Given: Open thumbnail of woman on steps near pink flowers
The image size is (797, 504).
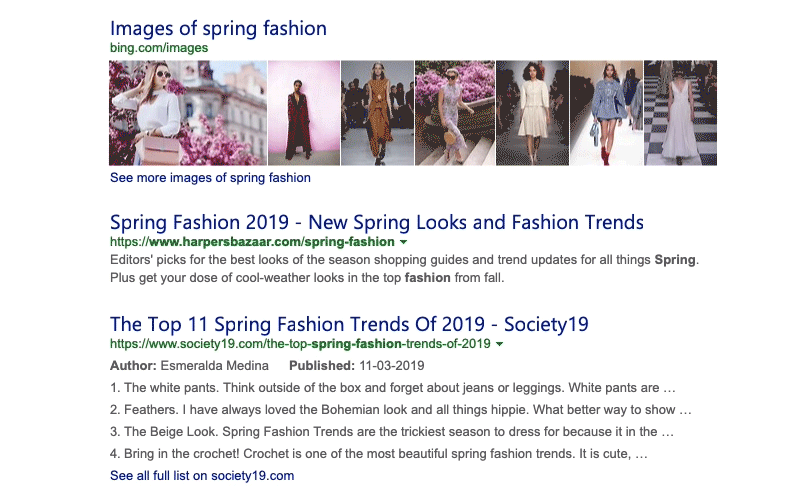Looking at the screenshot, I should [x=455, y=113].
